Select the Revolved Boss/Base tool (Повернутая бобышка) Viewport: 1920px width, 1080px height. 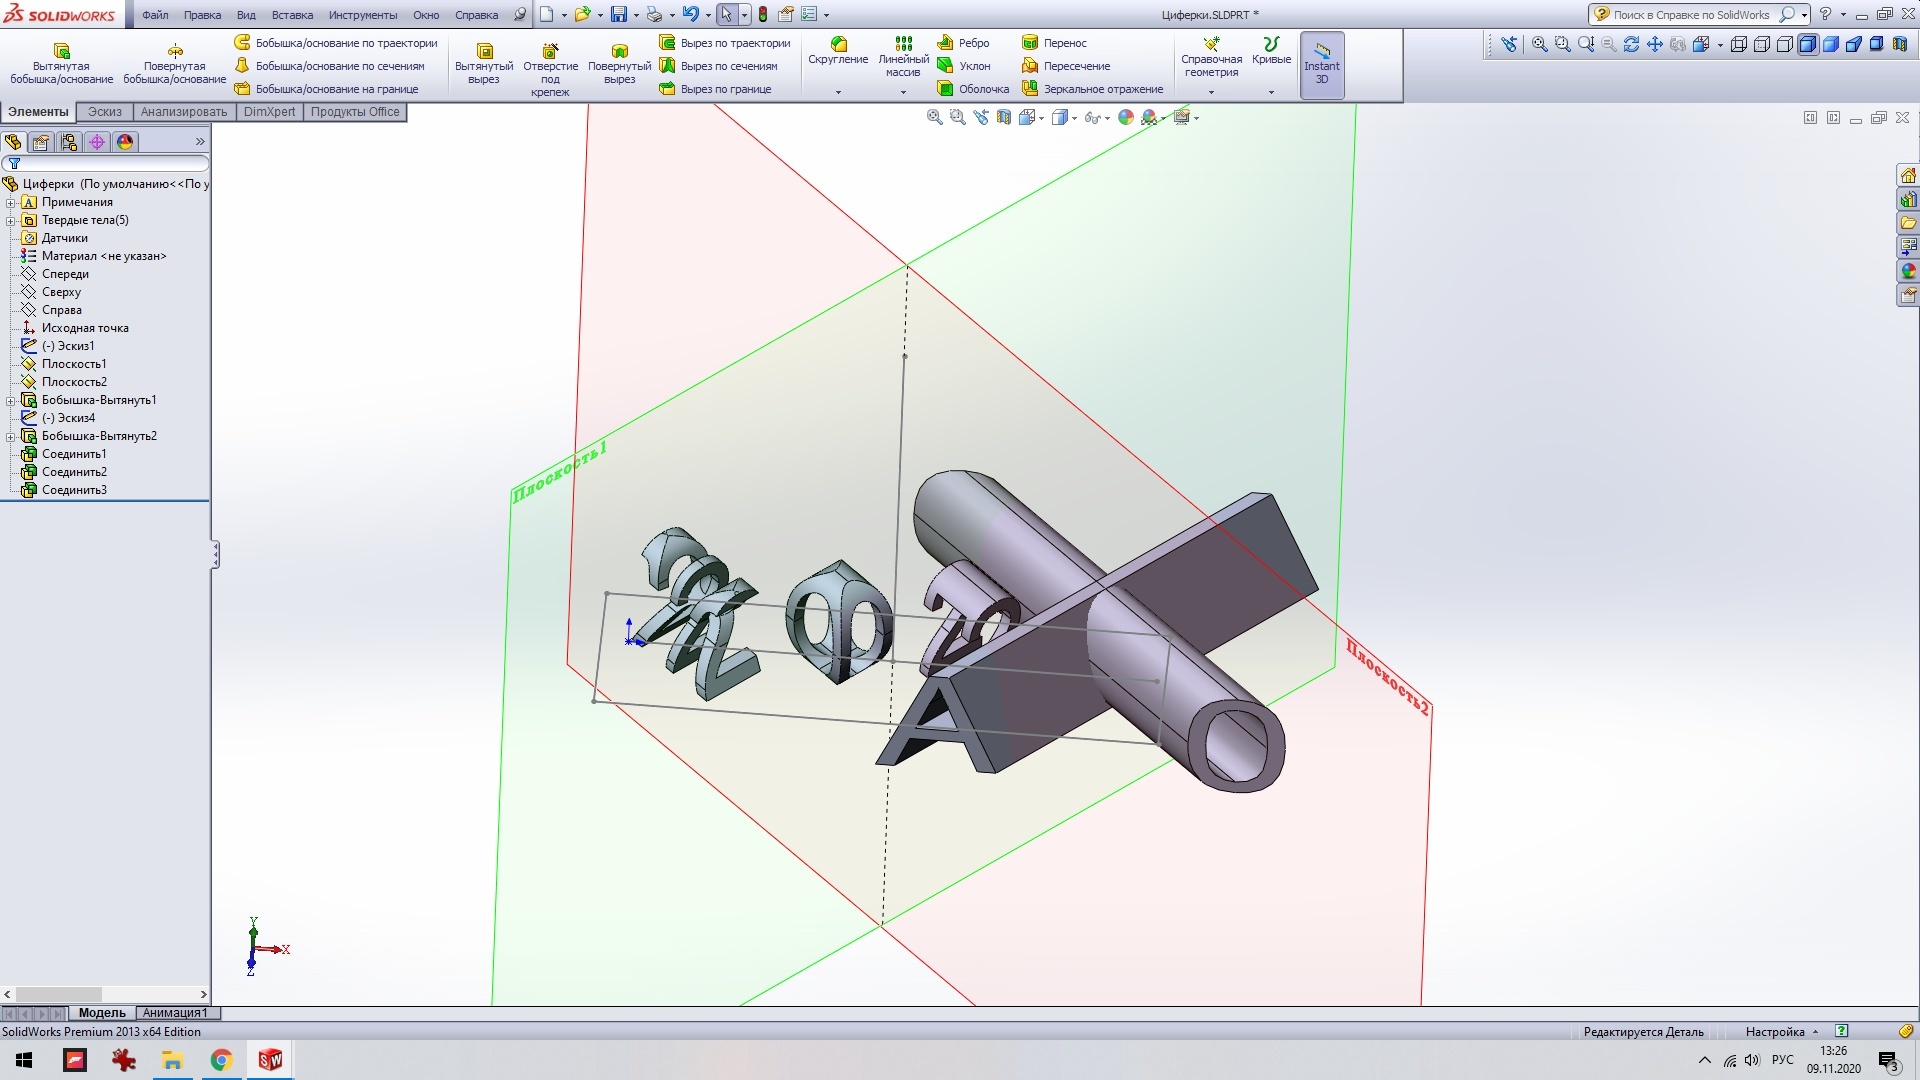click(175, 62)
